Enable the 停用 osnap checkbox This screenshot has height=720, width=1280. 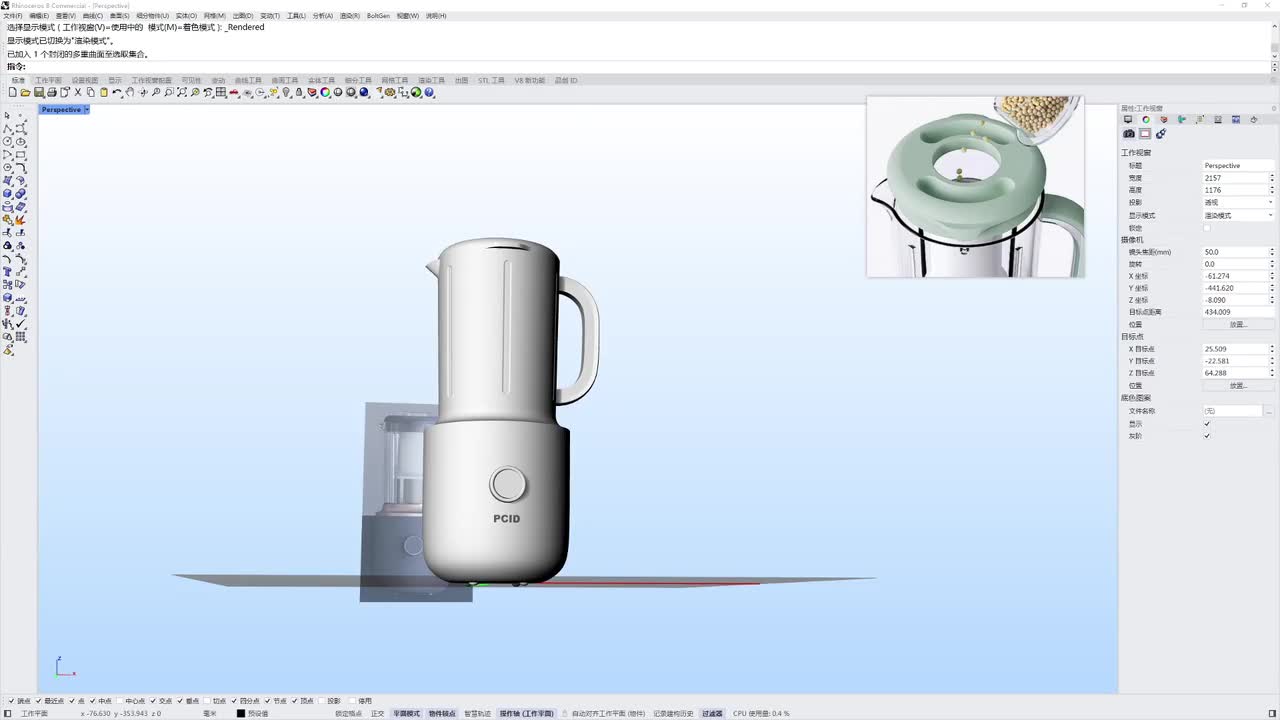352,701
